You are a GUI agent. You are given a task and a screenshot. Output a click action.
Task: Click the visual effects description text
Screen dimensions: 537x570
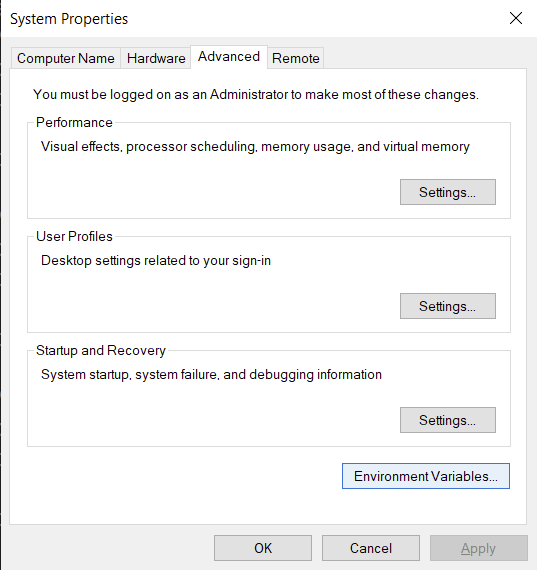point(255,146)
